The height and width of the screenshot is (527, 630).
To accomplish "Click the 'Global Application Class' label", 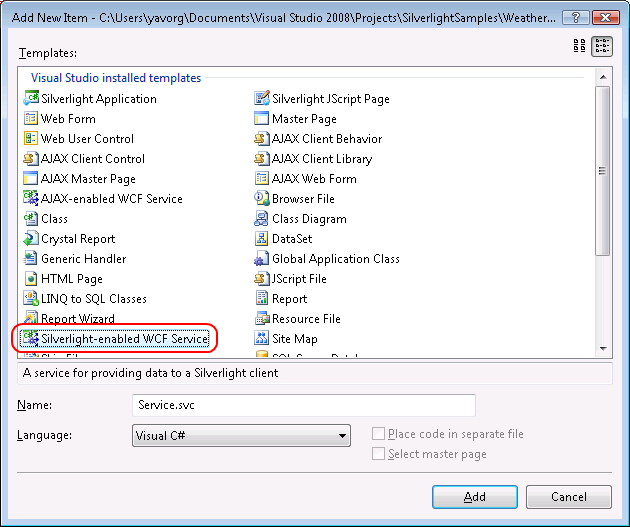I will [335, 259].
